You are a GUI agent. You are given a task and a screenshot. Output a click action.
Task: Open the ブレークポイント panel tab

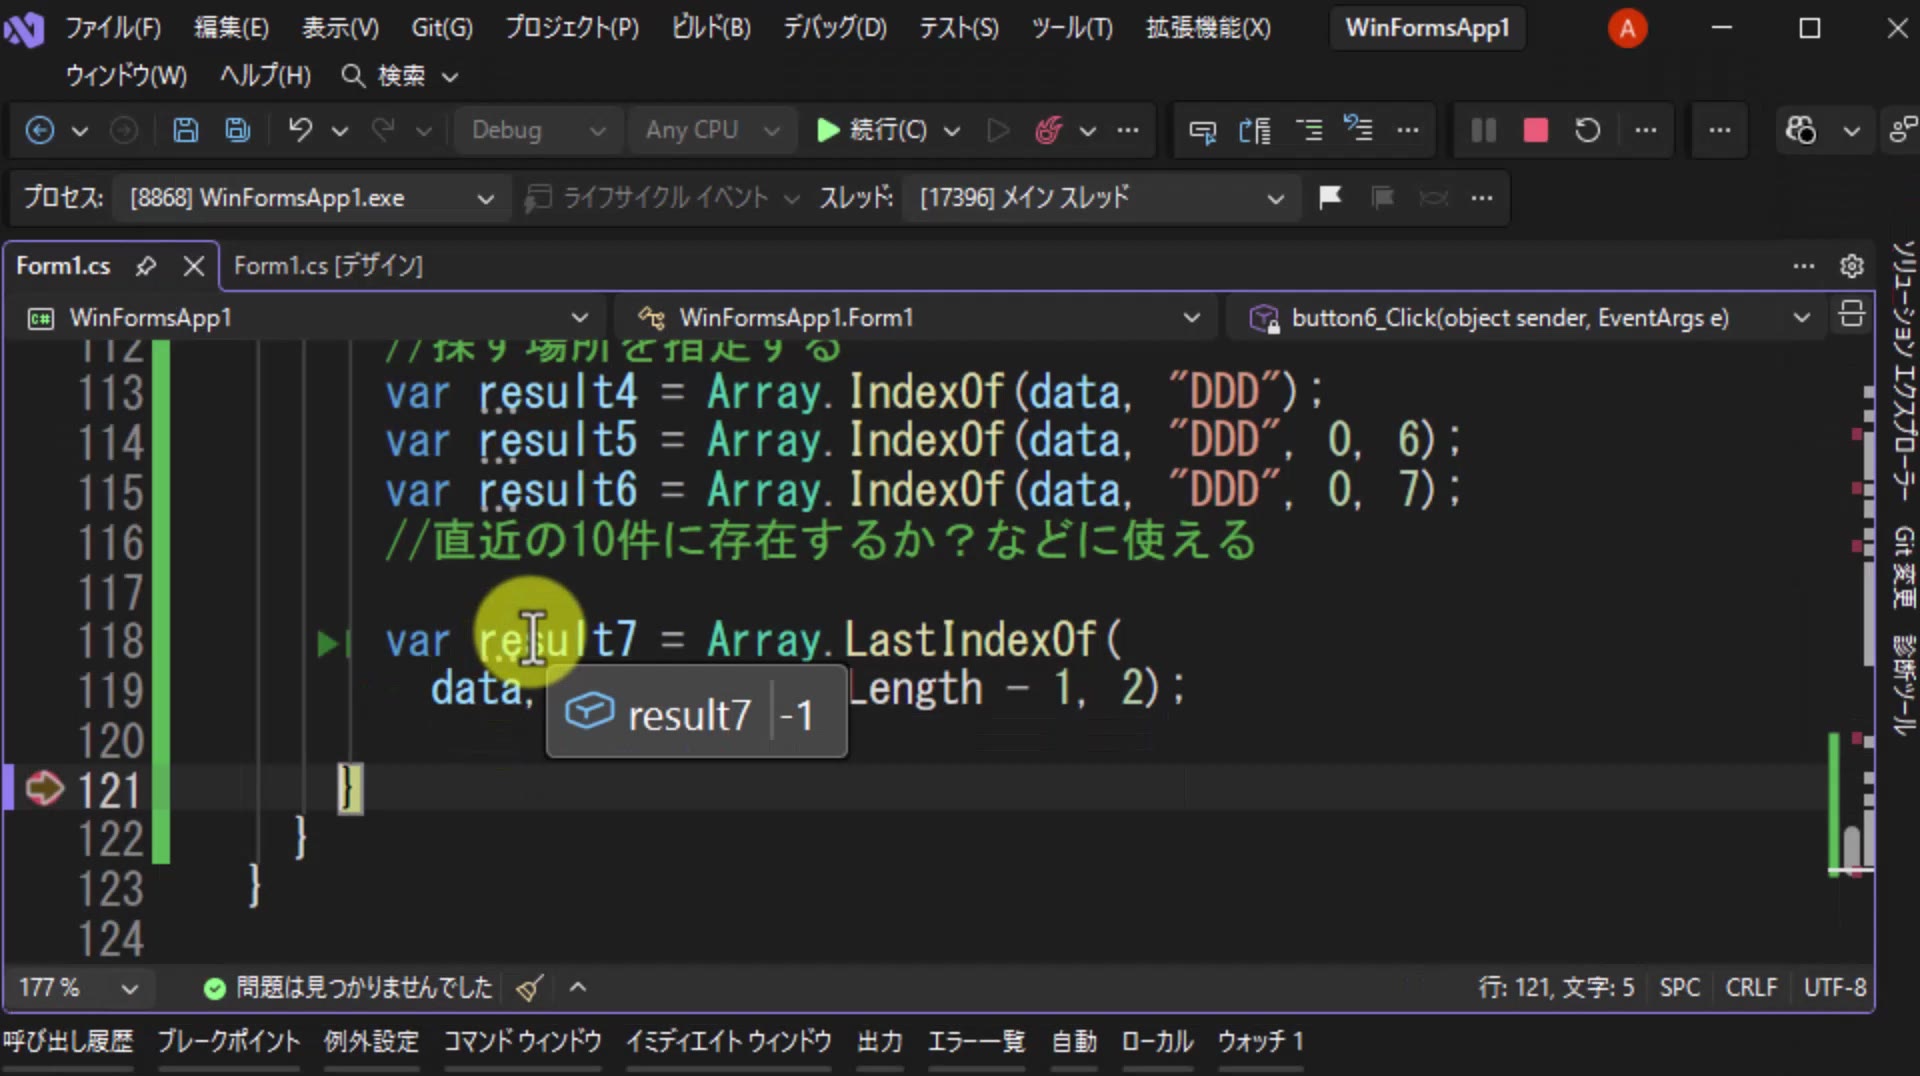point(229,1042)
